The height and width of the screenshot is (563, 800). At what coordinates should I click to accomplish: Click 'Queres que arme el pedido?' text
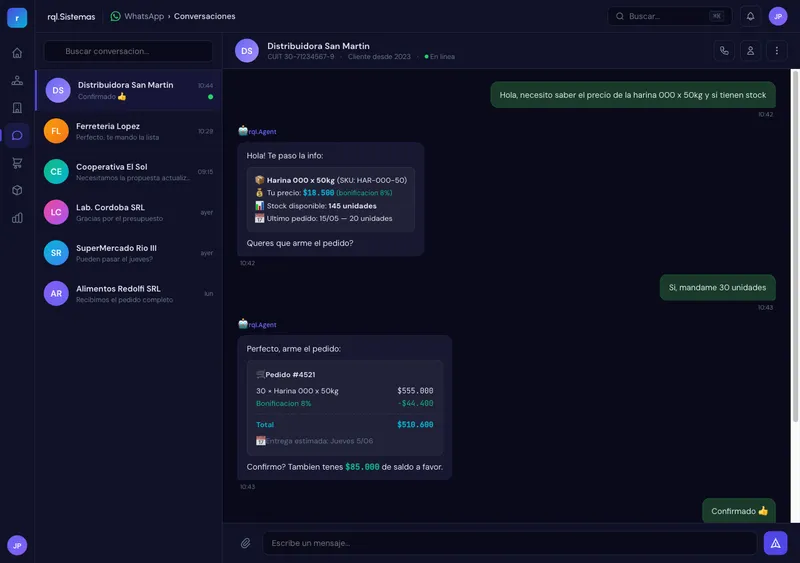click(x=299, y=243)
